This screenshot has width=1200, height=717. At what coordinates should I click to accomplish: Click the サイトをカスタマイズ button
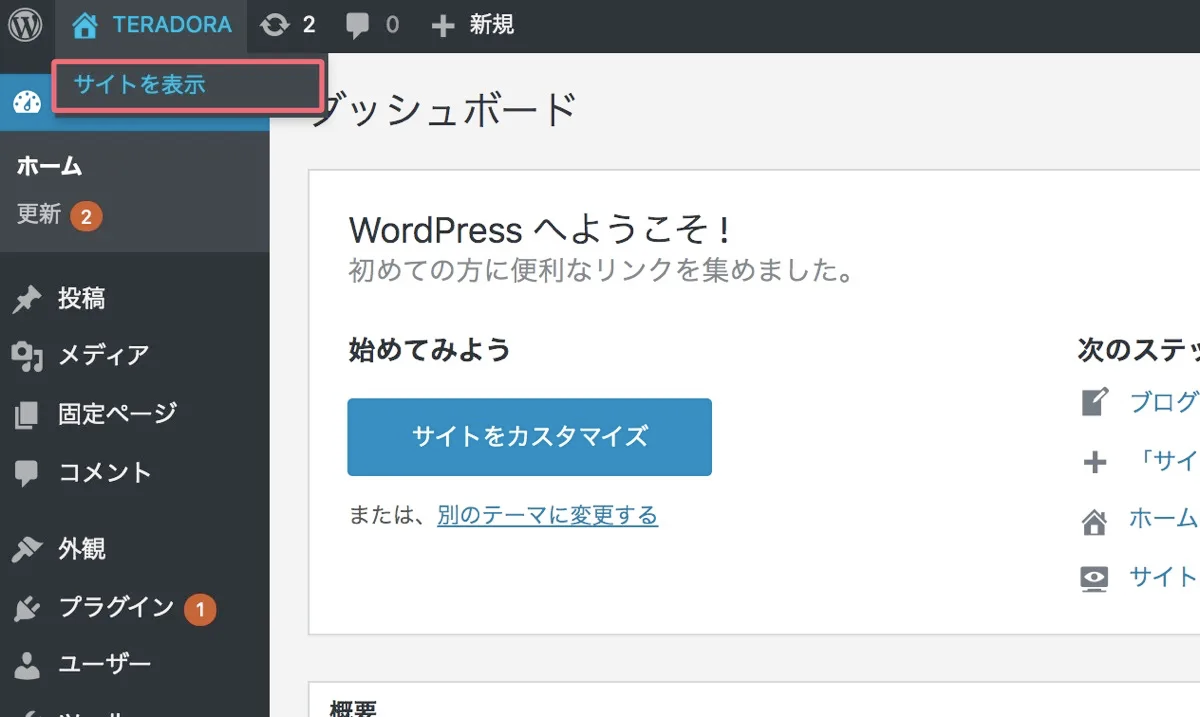[x=529, y=437]
